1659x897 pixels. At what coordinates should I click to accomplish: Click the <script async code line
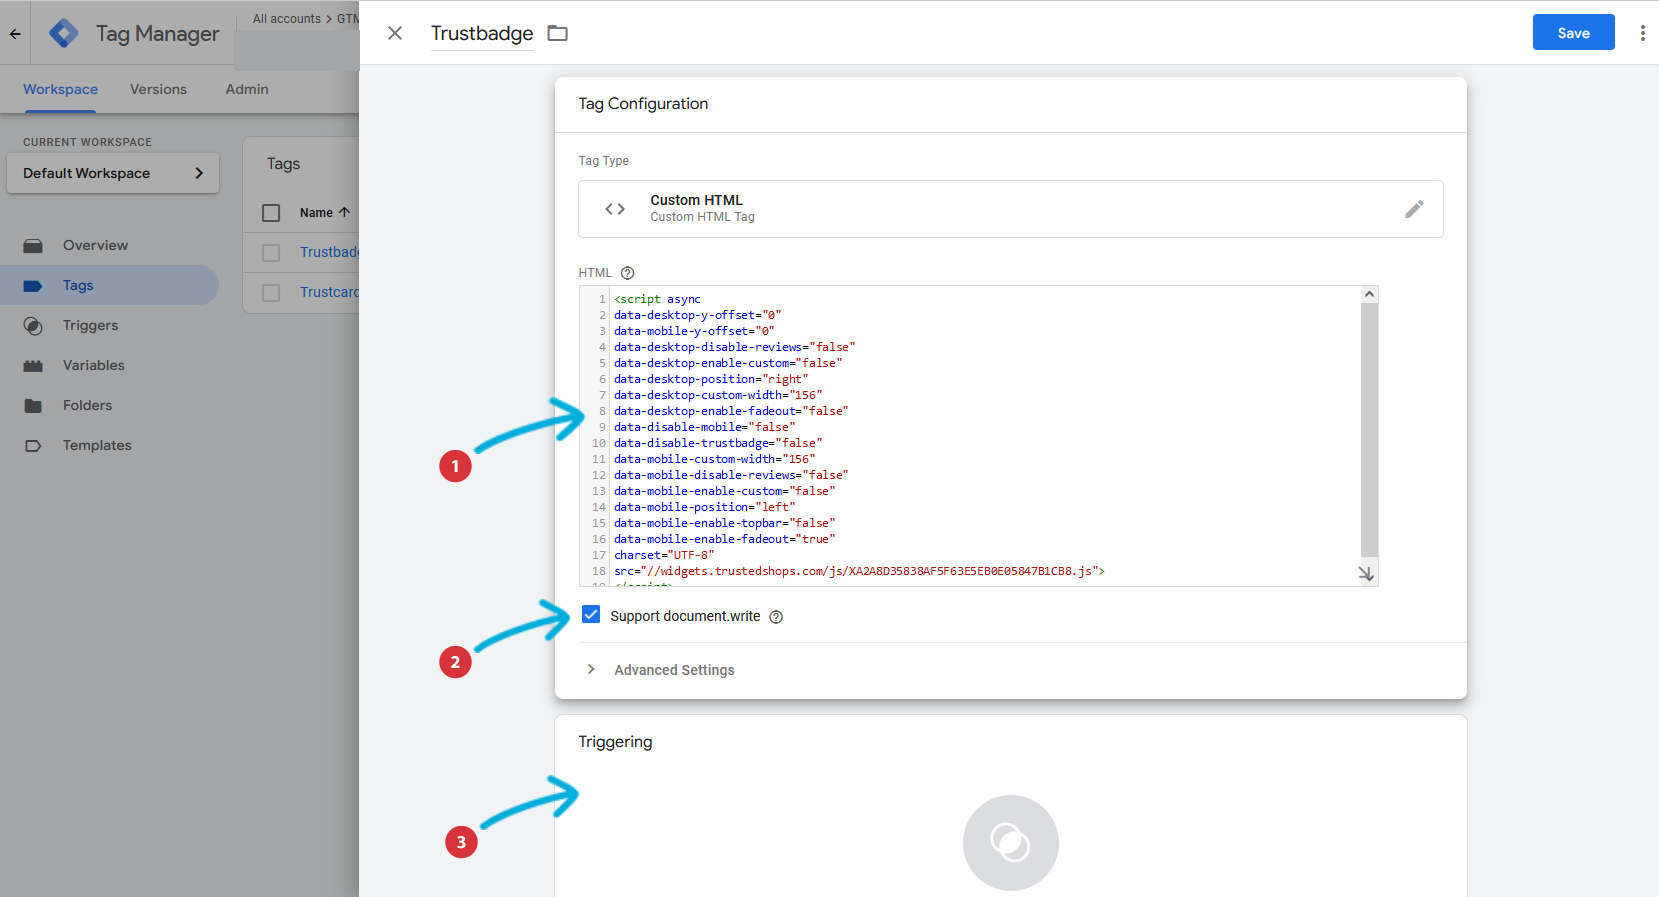coord(657,299)
